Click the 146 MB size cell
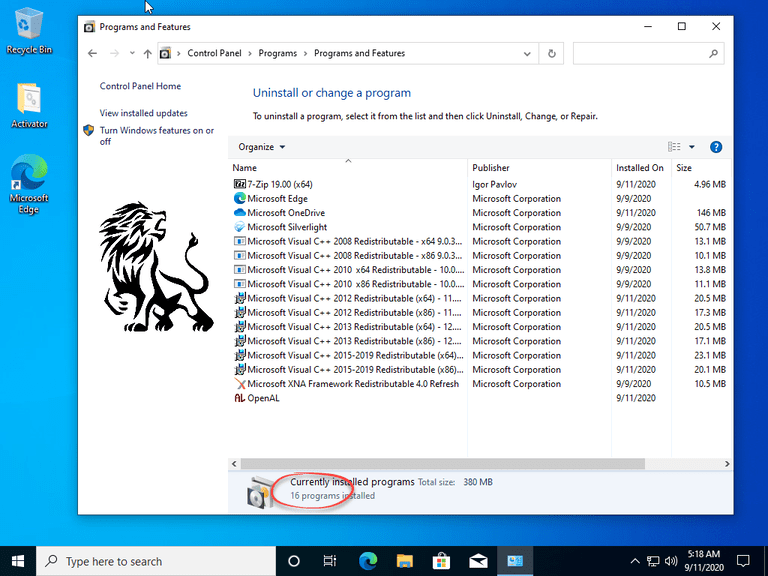This screenshot has height=576, width=768. [711, 213]
